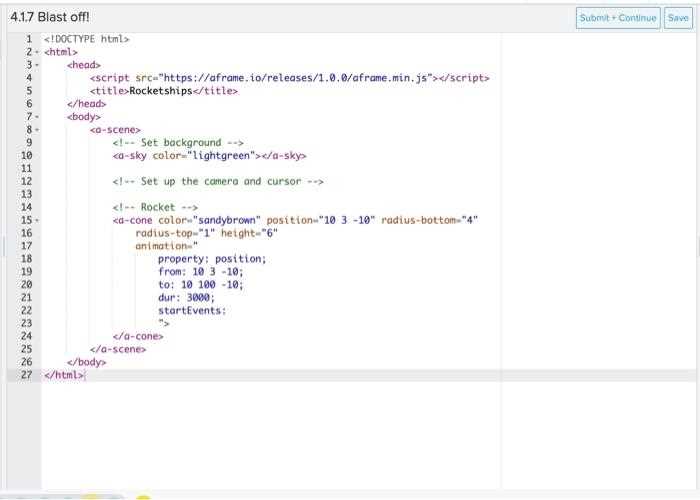Click the "sandybrown" color value
700x500 pixels.
227,221
